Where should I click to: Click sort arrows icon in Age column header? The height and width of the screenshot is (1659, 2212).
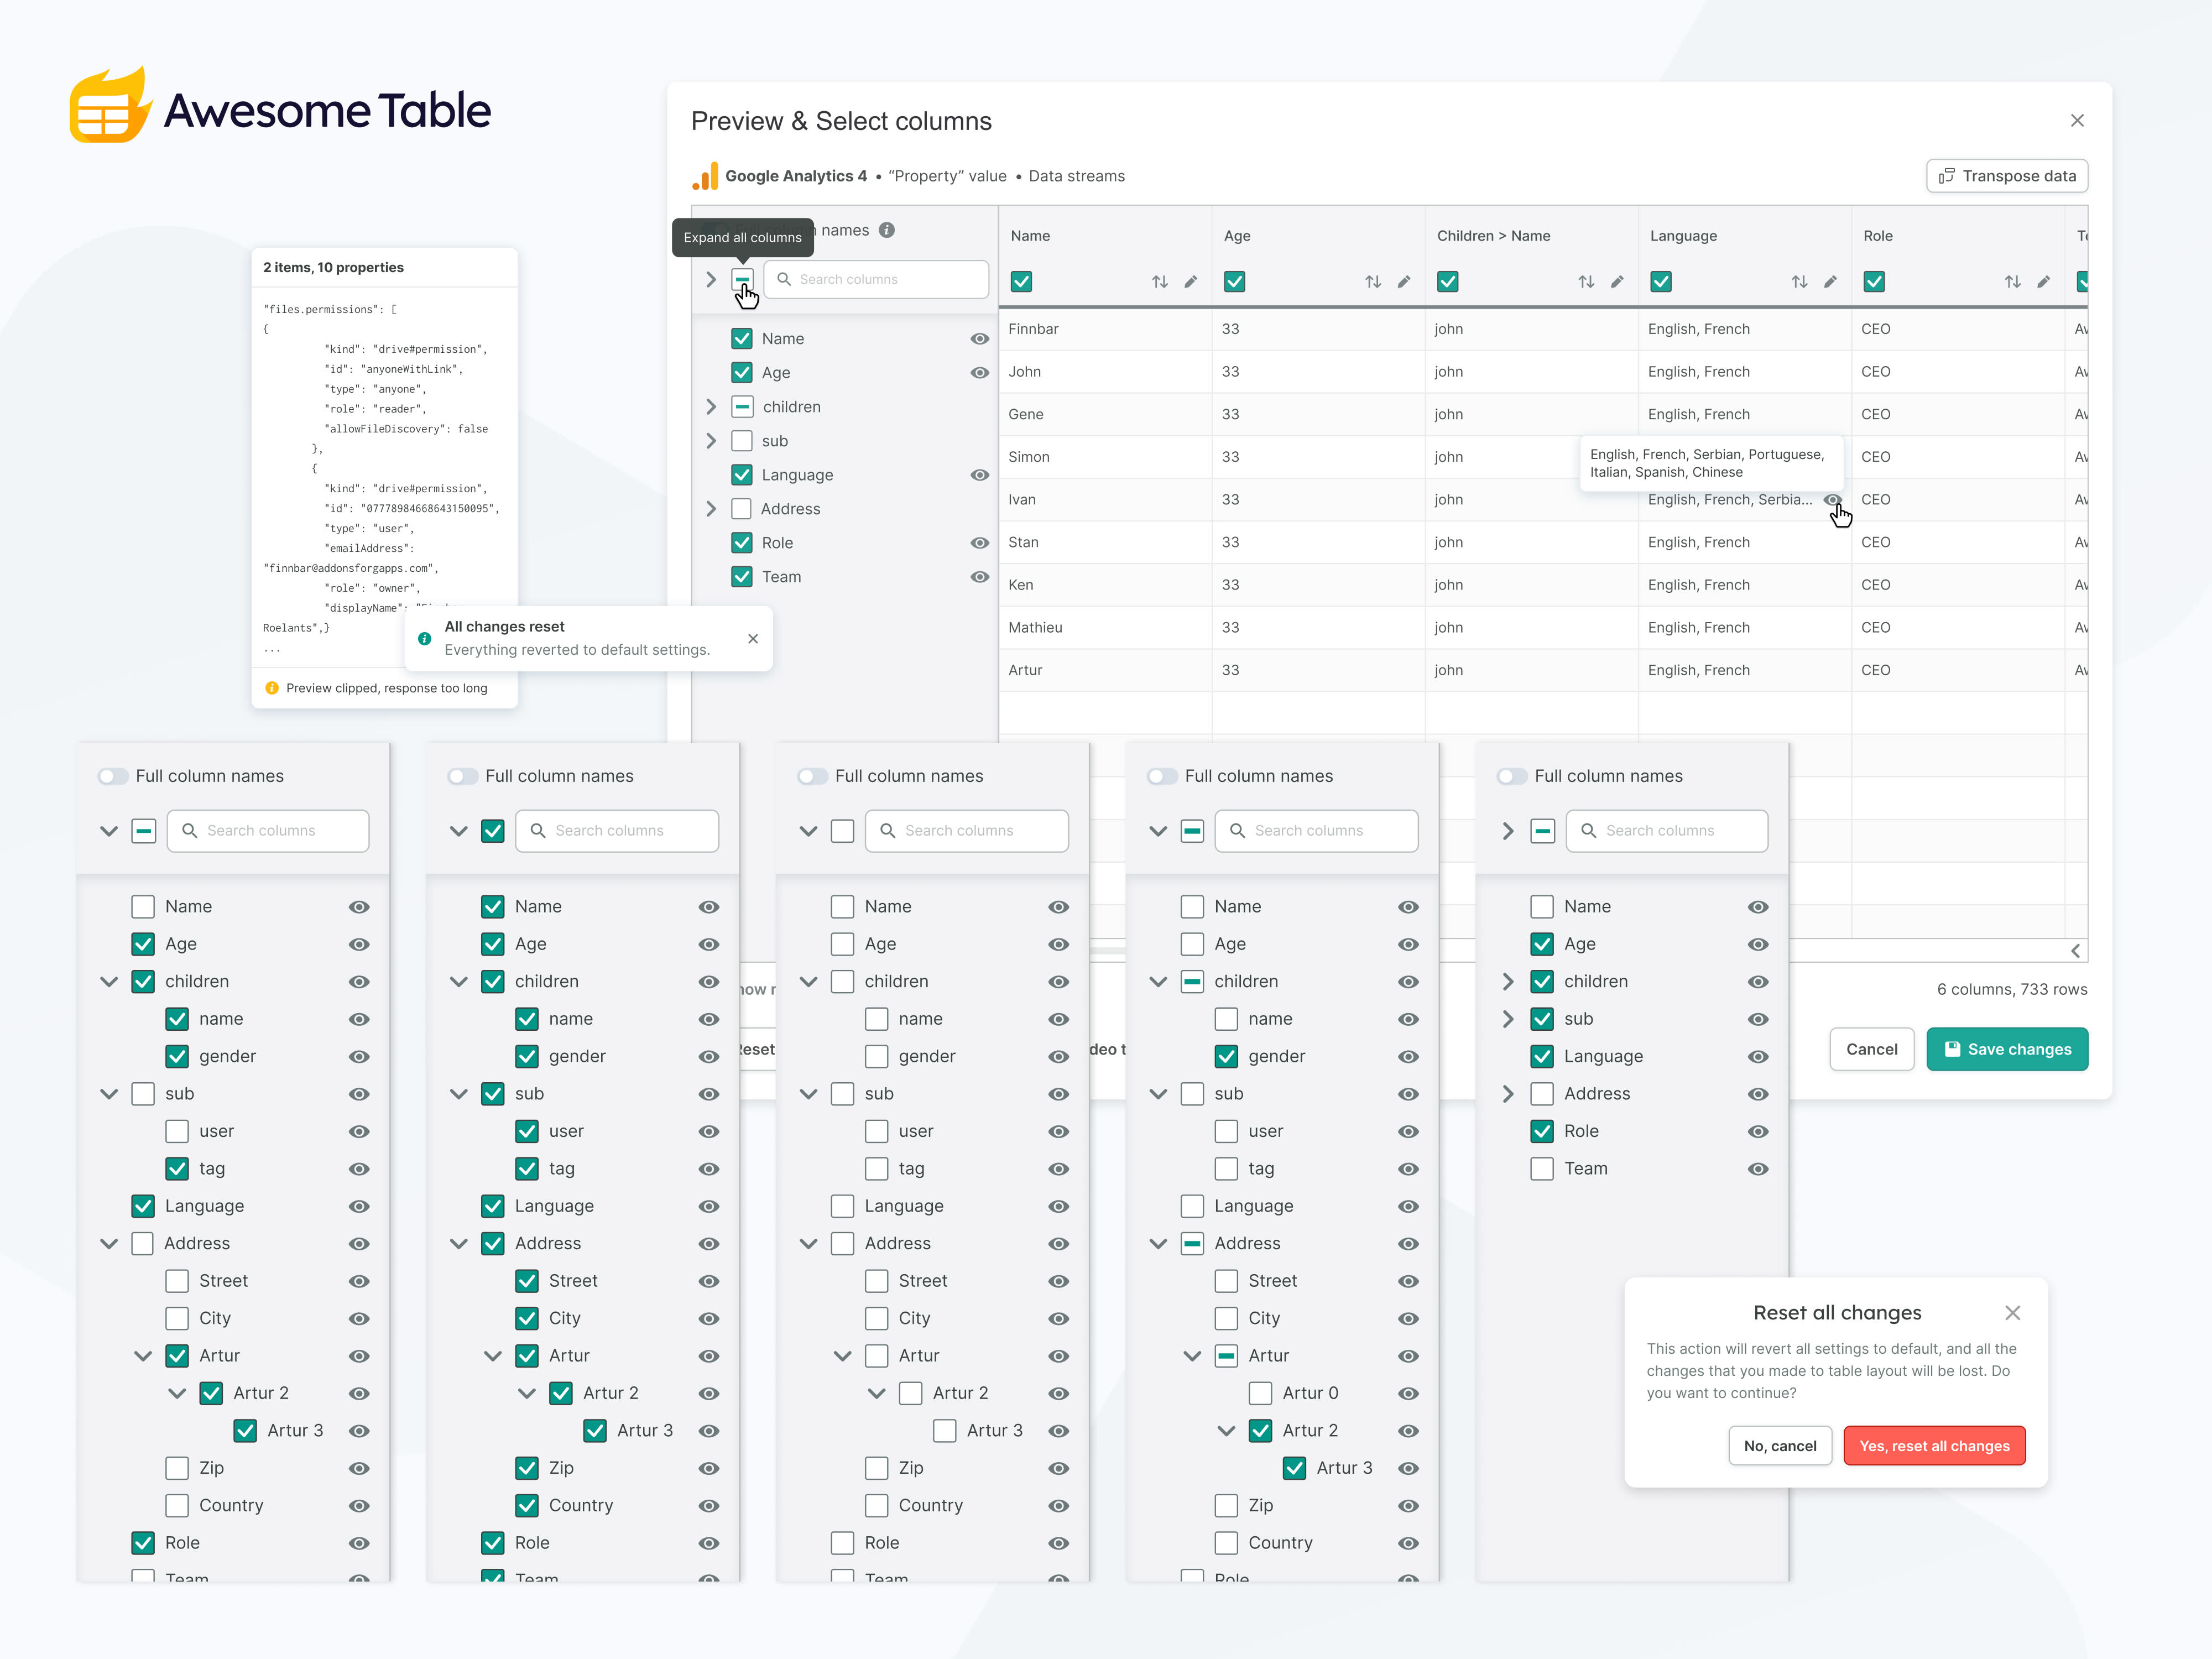click(1373, 282)
